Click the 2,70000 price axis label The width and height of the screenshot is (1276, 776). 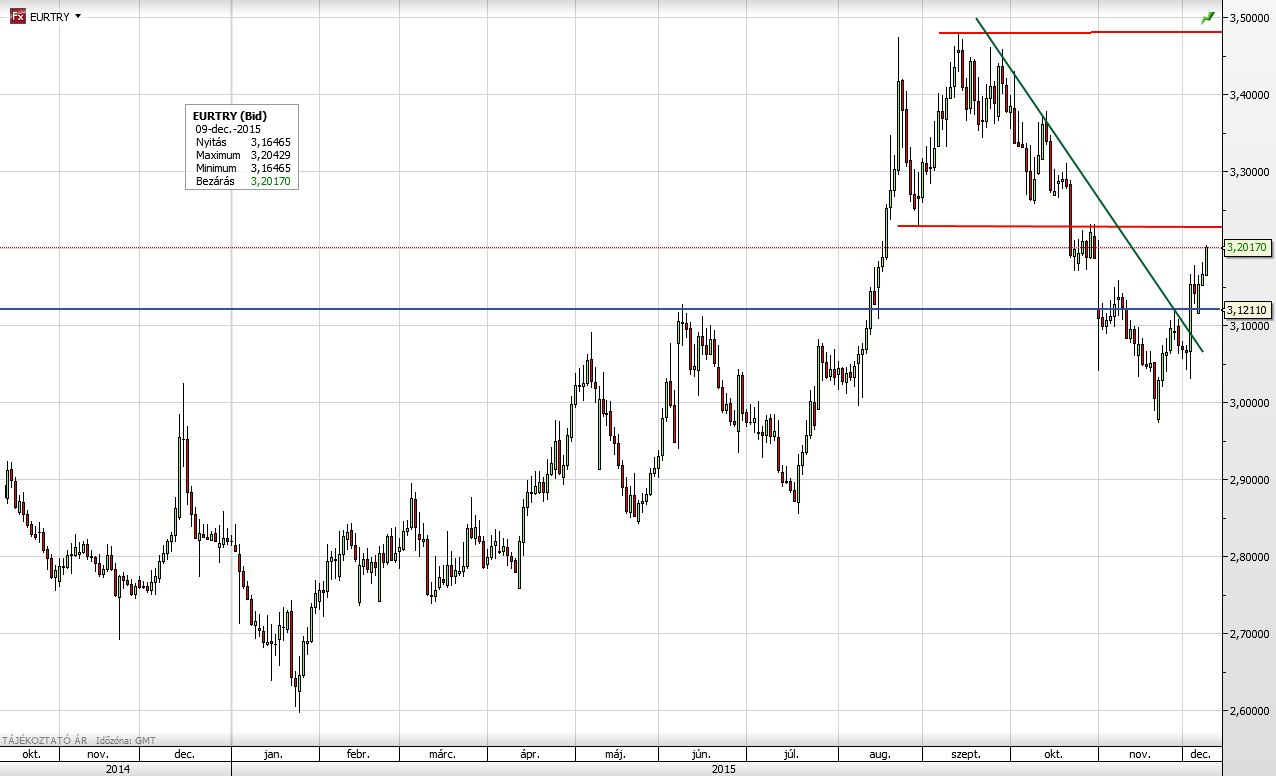pyautogui.click(x=1248, y=634)
